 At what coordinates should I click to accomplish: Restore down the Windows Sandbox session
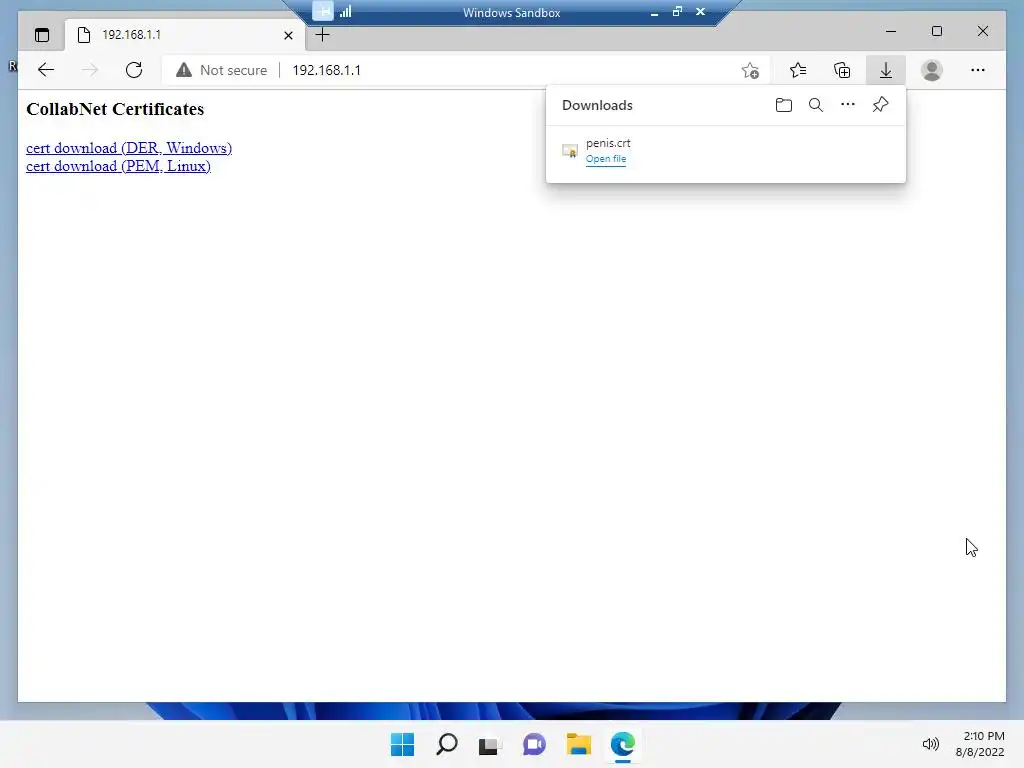[x=677, y=11]
